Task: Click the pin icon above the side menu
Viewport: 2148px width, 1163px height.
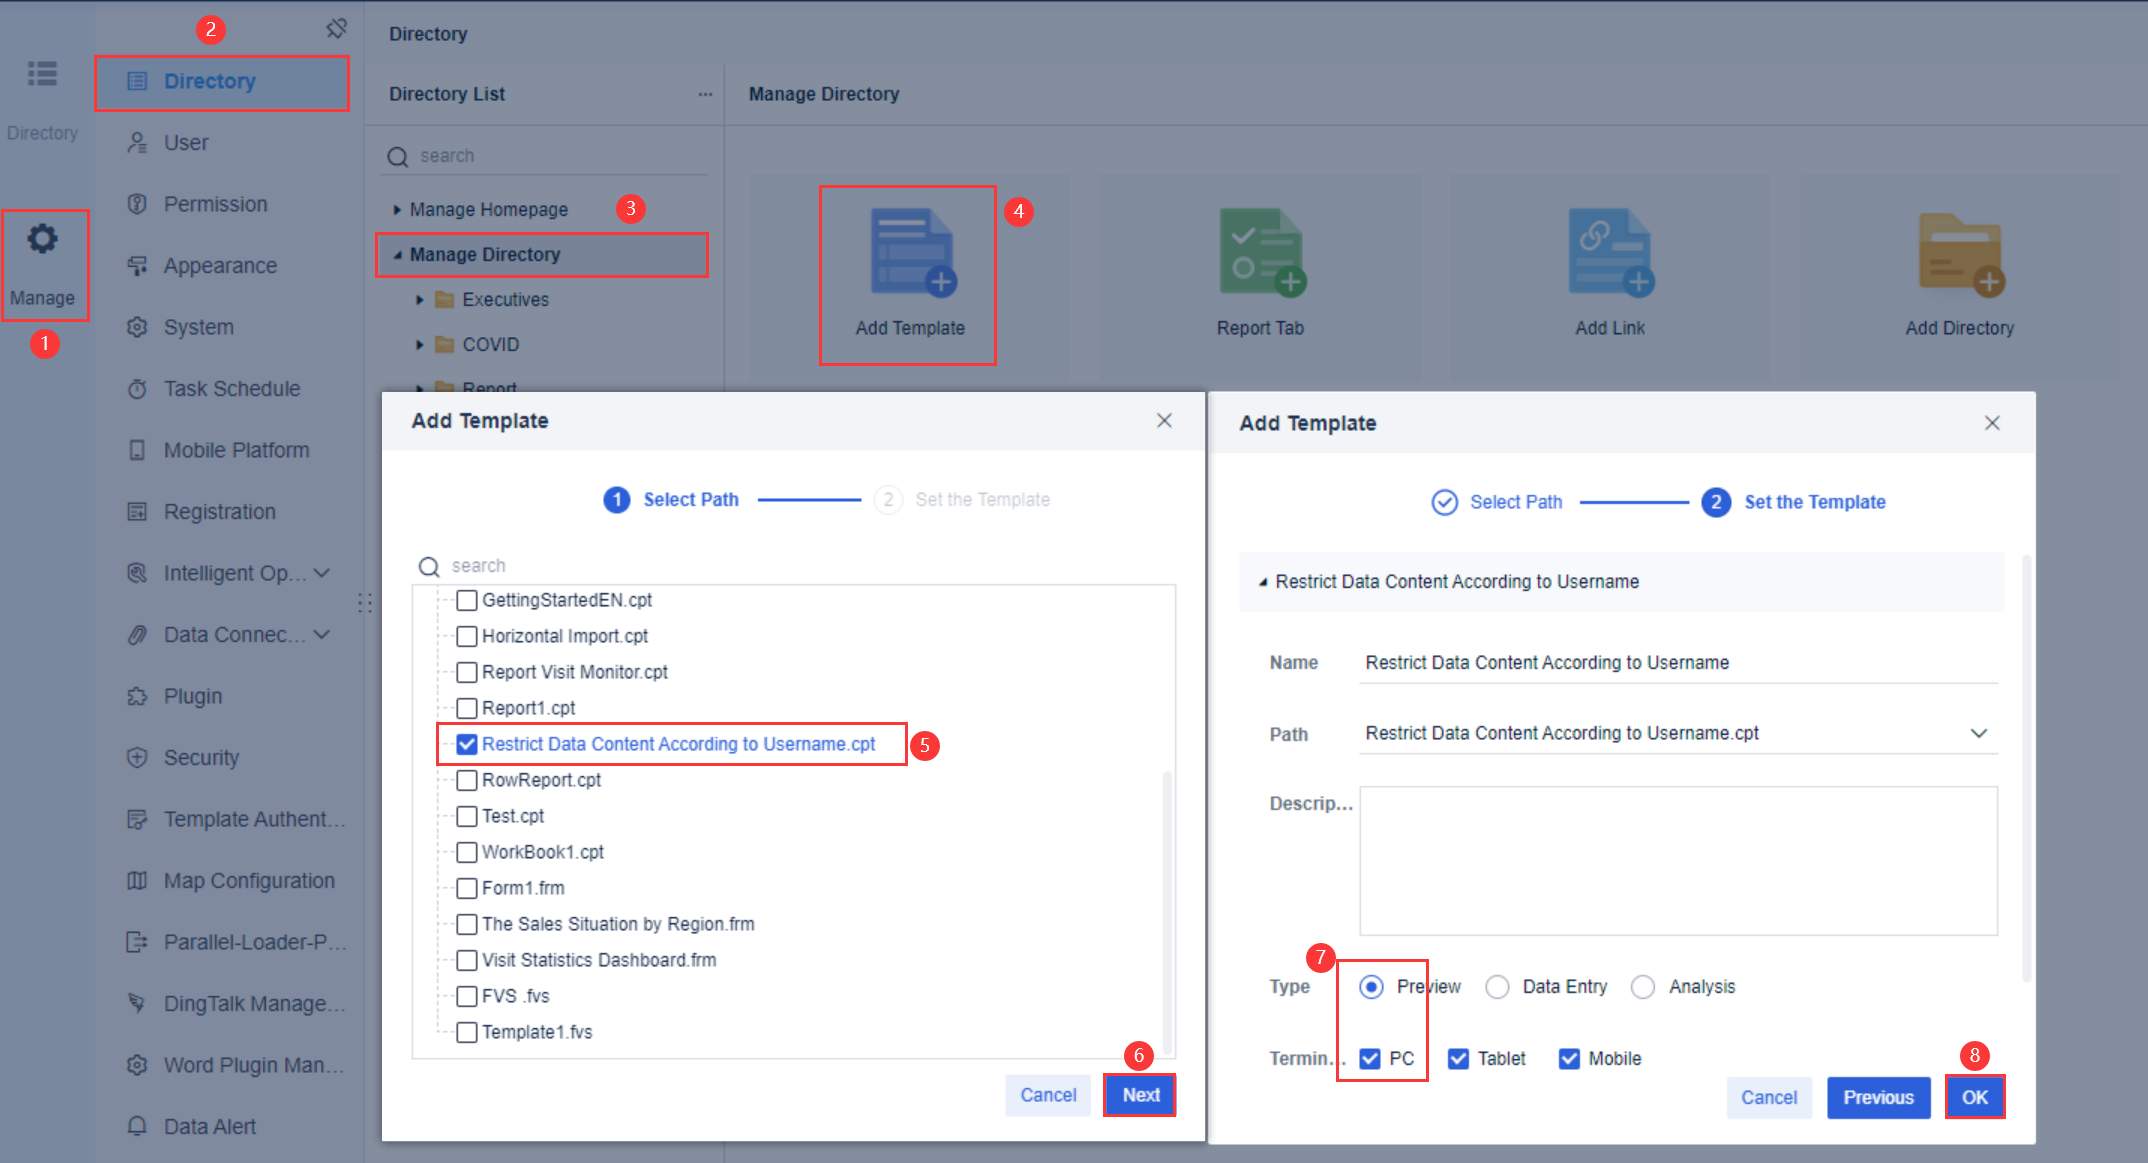Action: pyautogui.click(x=337, y=29)
